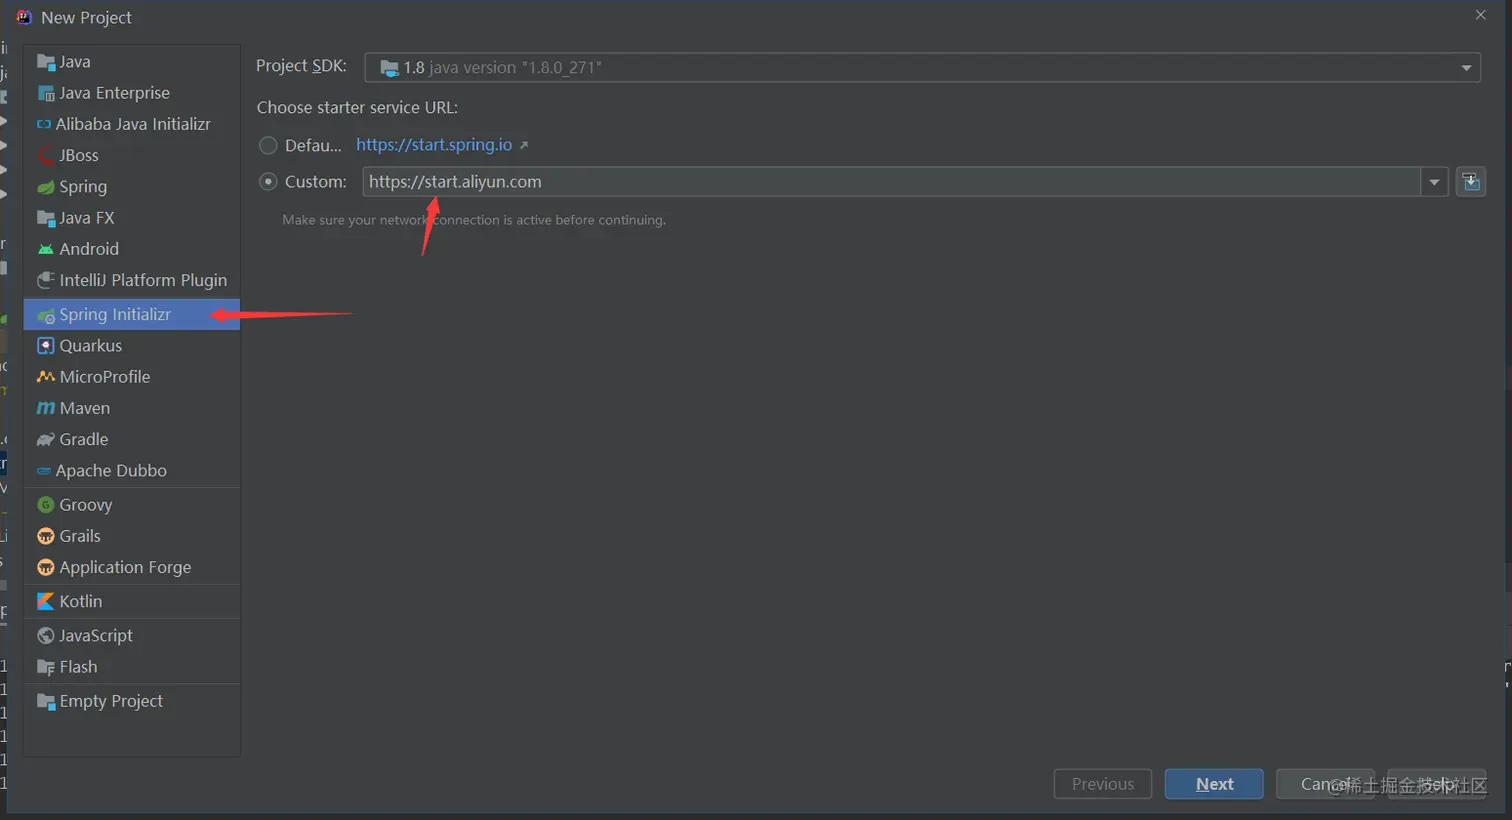Select the JavaScript label
Screen dimensions: 1512x820
coord(96,635)
